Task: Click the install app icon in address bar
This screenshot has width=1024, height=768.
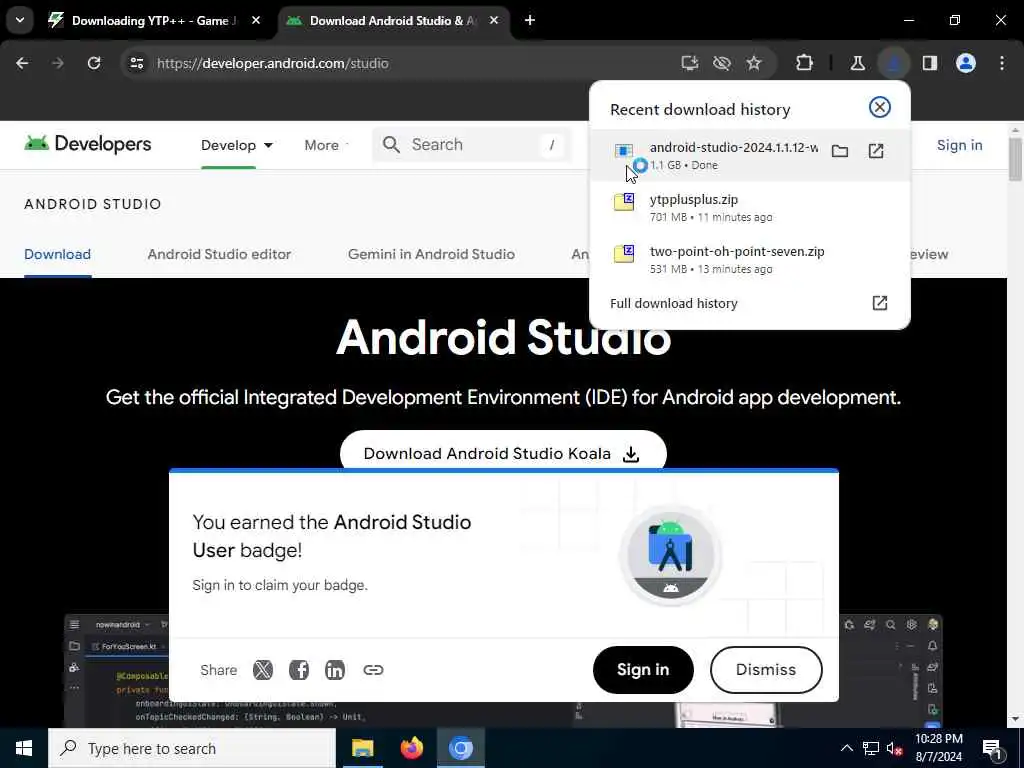Action: 690,63
